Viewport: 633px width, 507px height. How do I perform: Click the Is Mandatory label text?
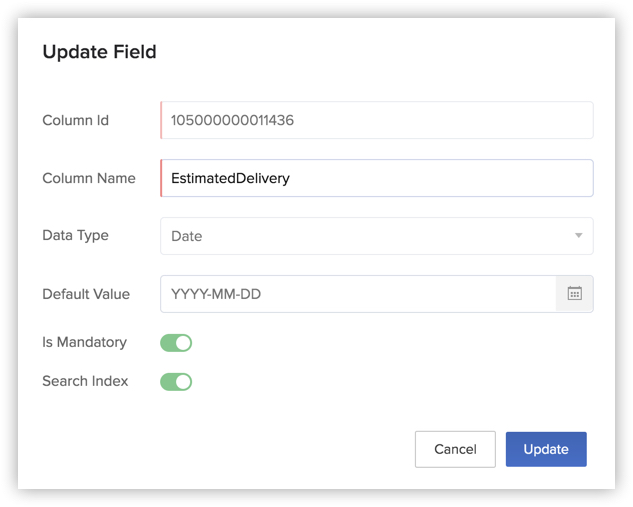[x=84, y=342]
